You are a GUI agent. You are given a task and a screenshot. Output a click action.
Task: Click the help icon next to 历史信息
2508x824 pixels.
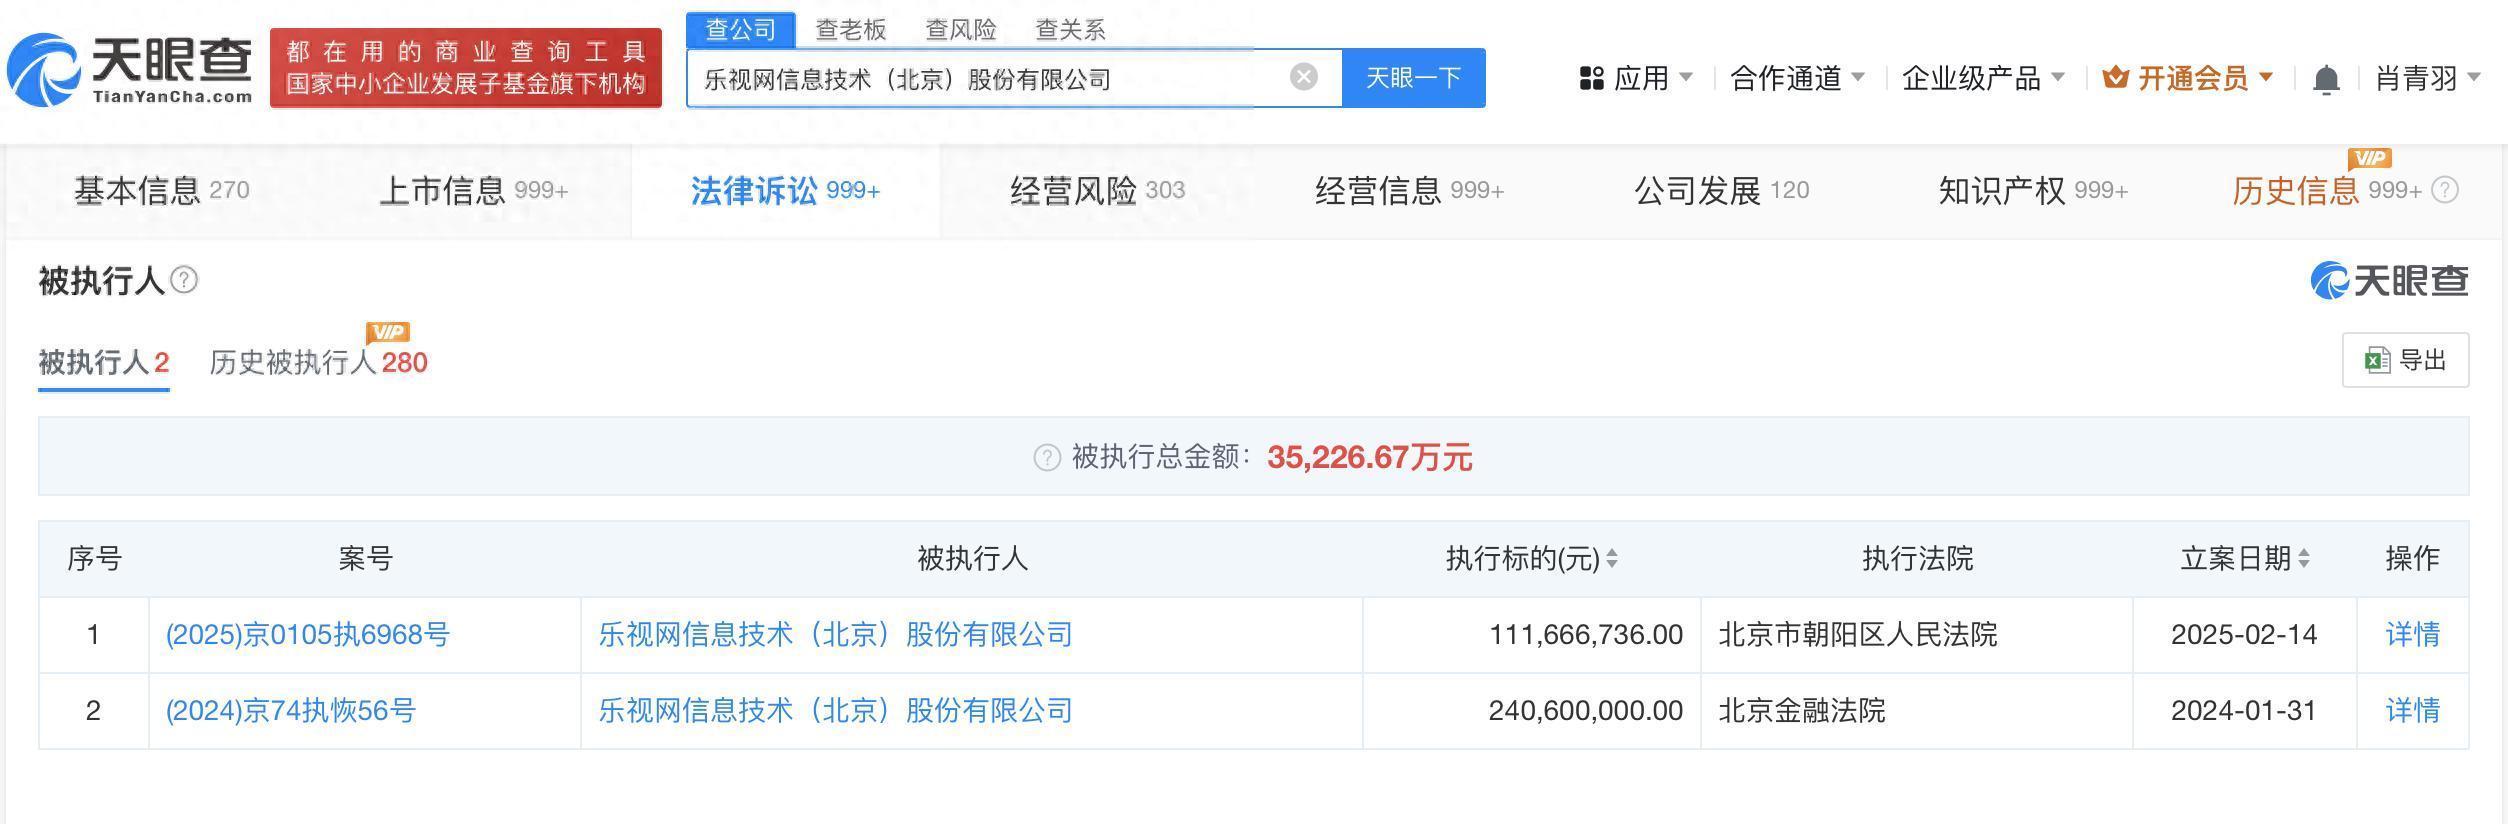tap(2444, 190)
